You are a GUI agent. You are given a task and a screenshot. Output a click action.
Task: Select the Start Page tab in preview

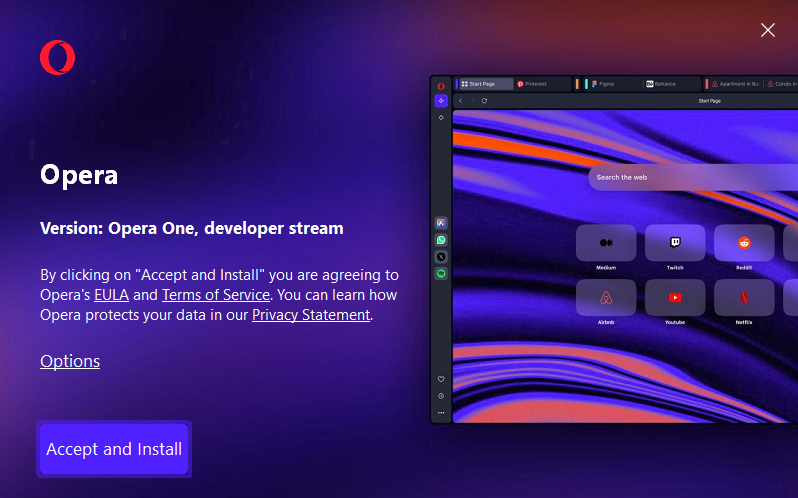(x=486, y=84)
